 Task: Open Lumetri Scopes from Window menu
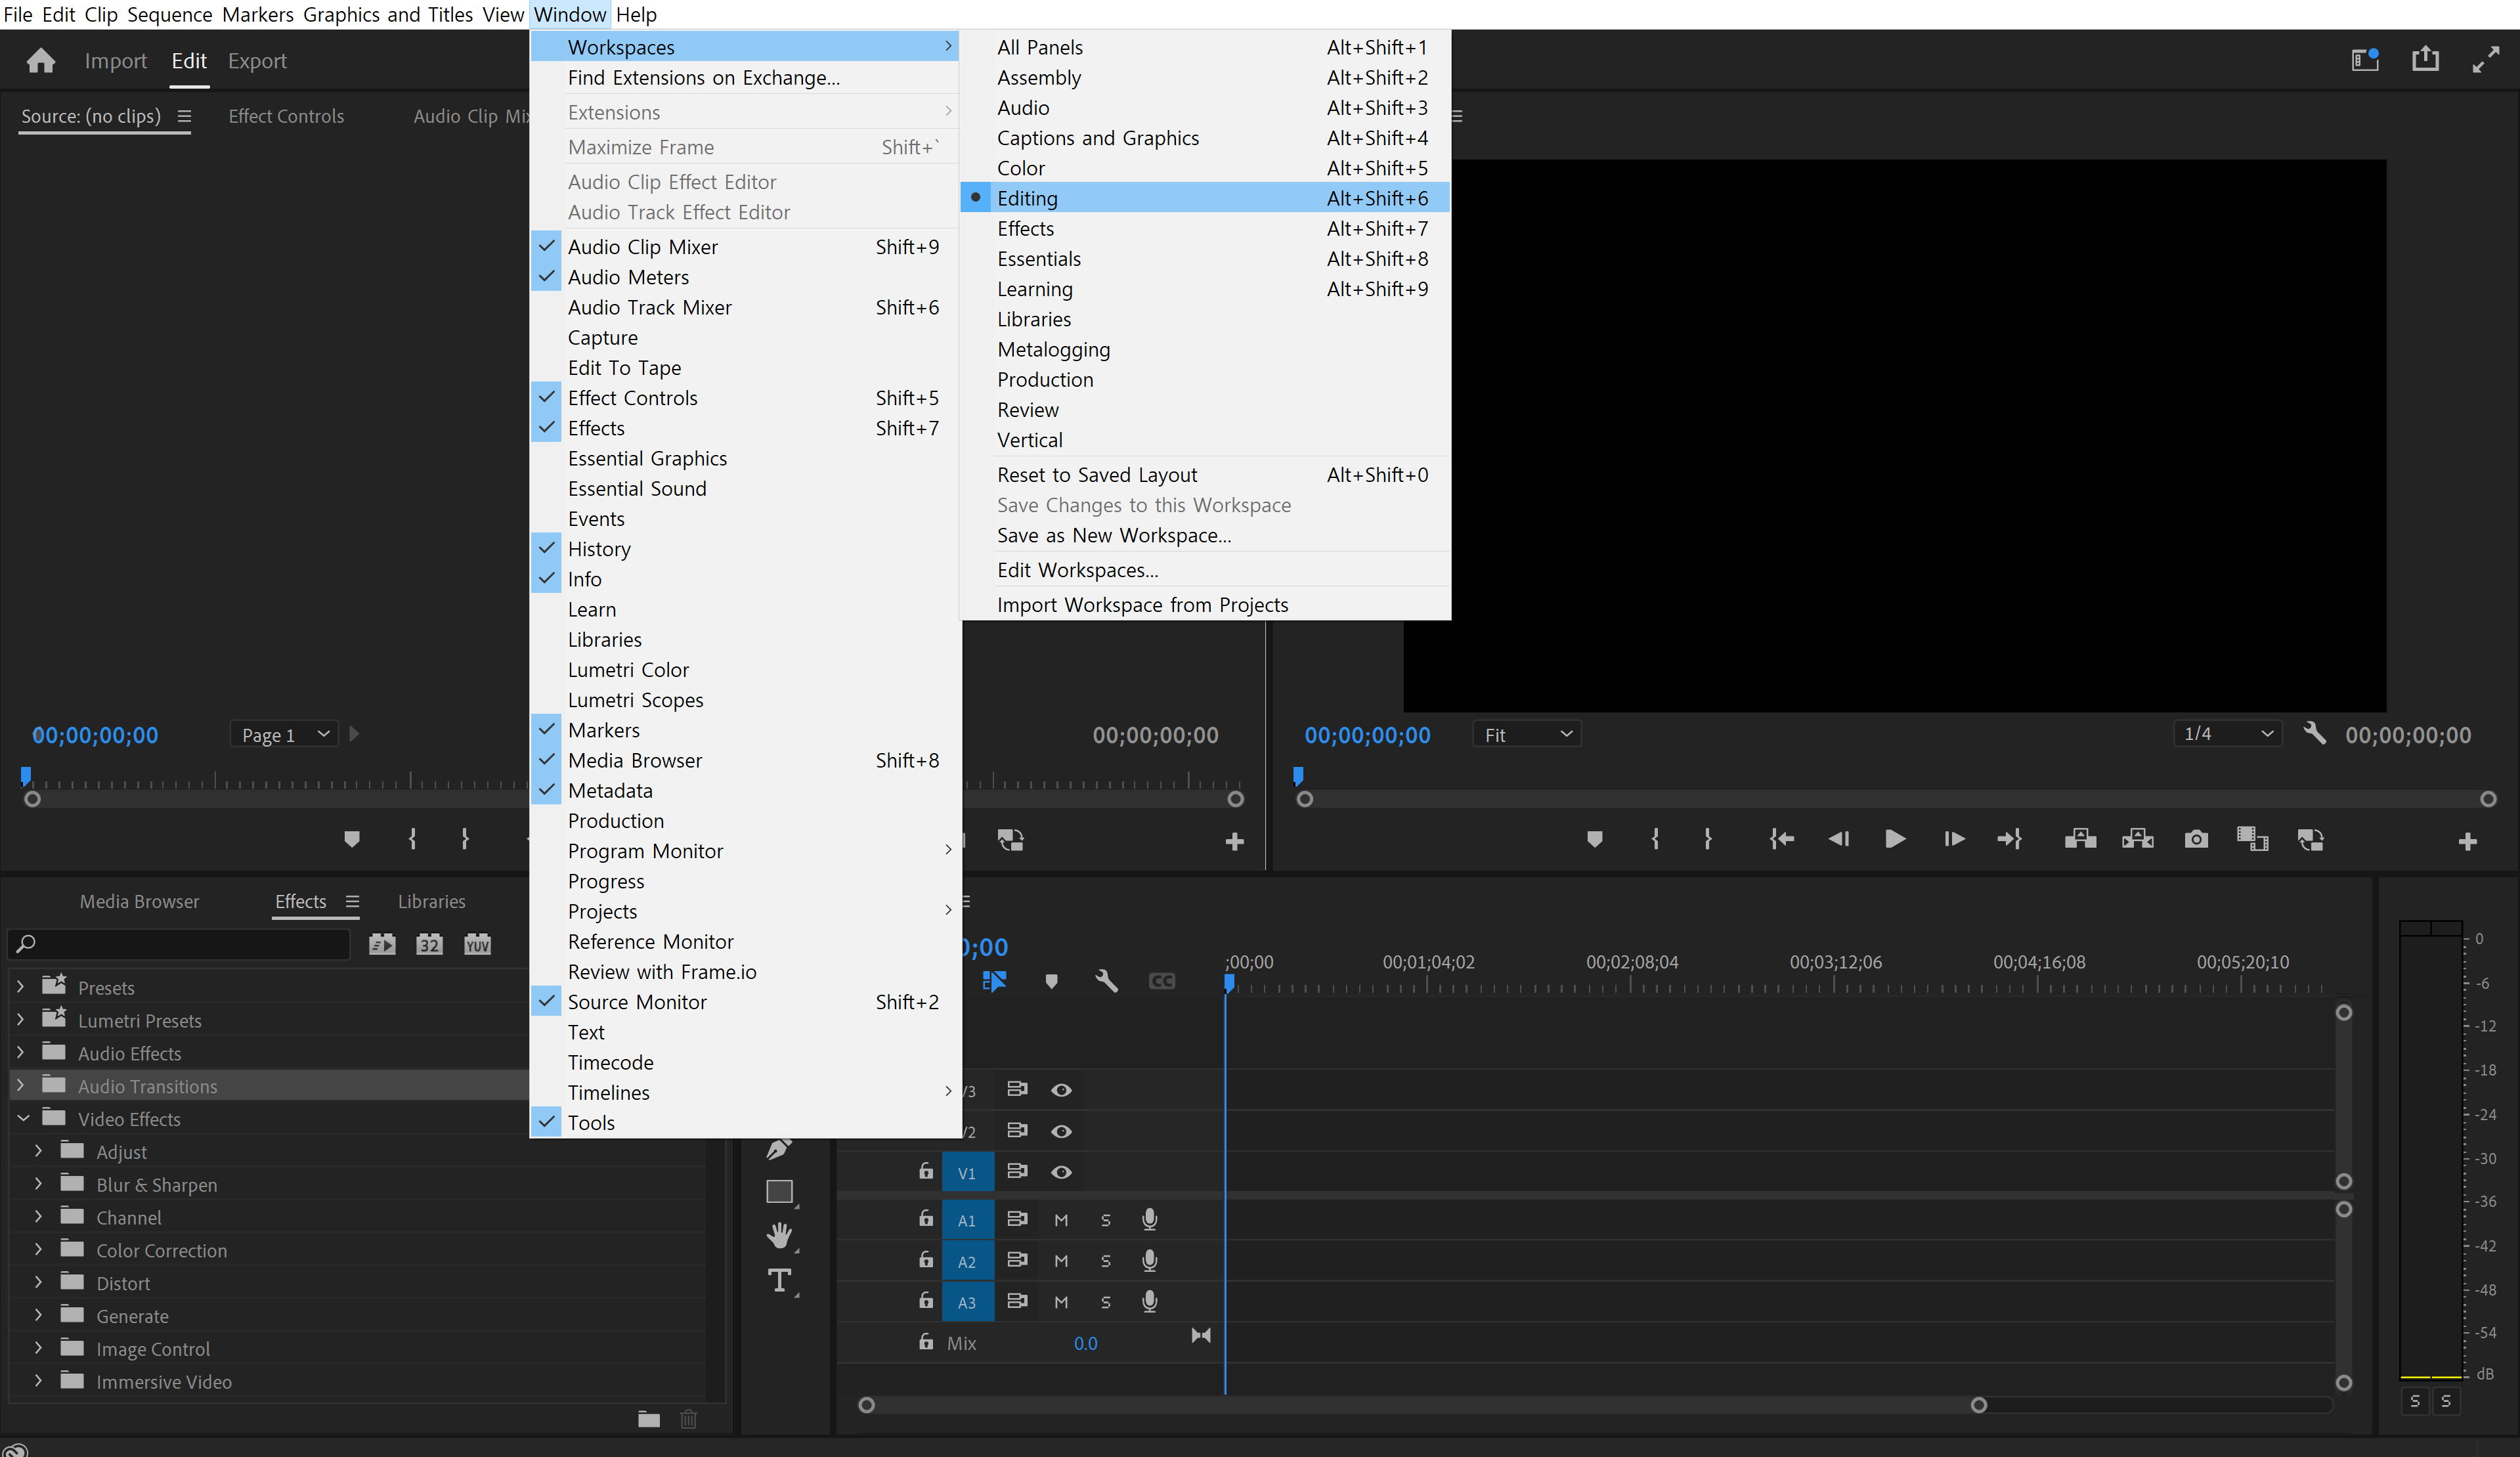635,700
